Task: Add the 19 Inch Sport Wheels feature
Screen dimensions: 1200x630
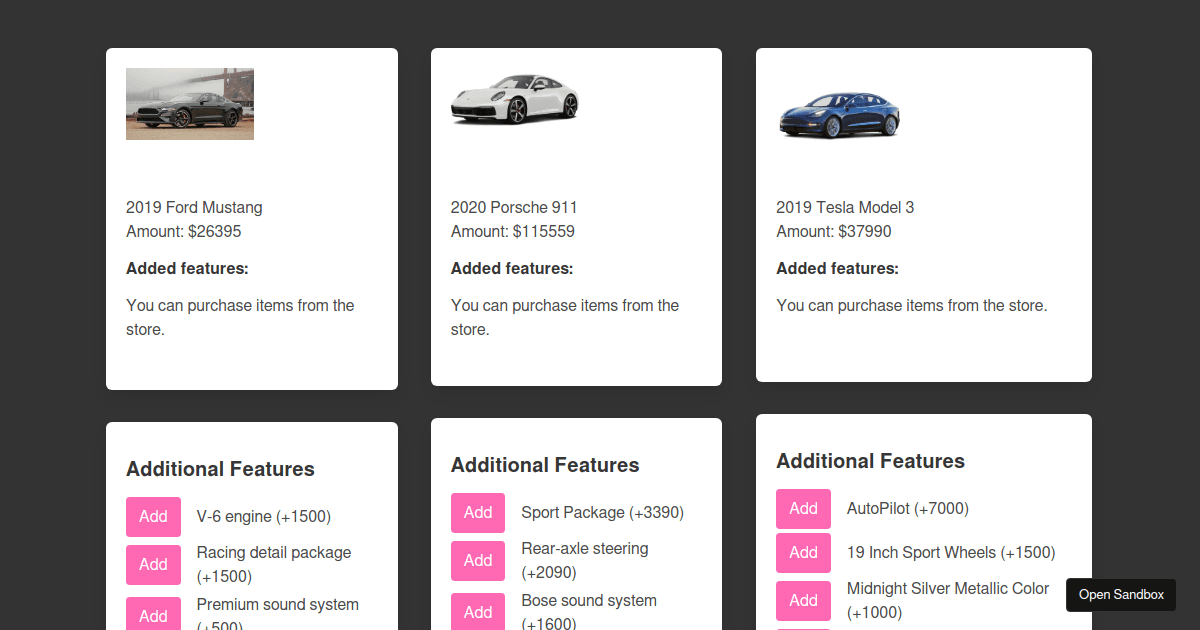Action: [x=803, y=552]
